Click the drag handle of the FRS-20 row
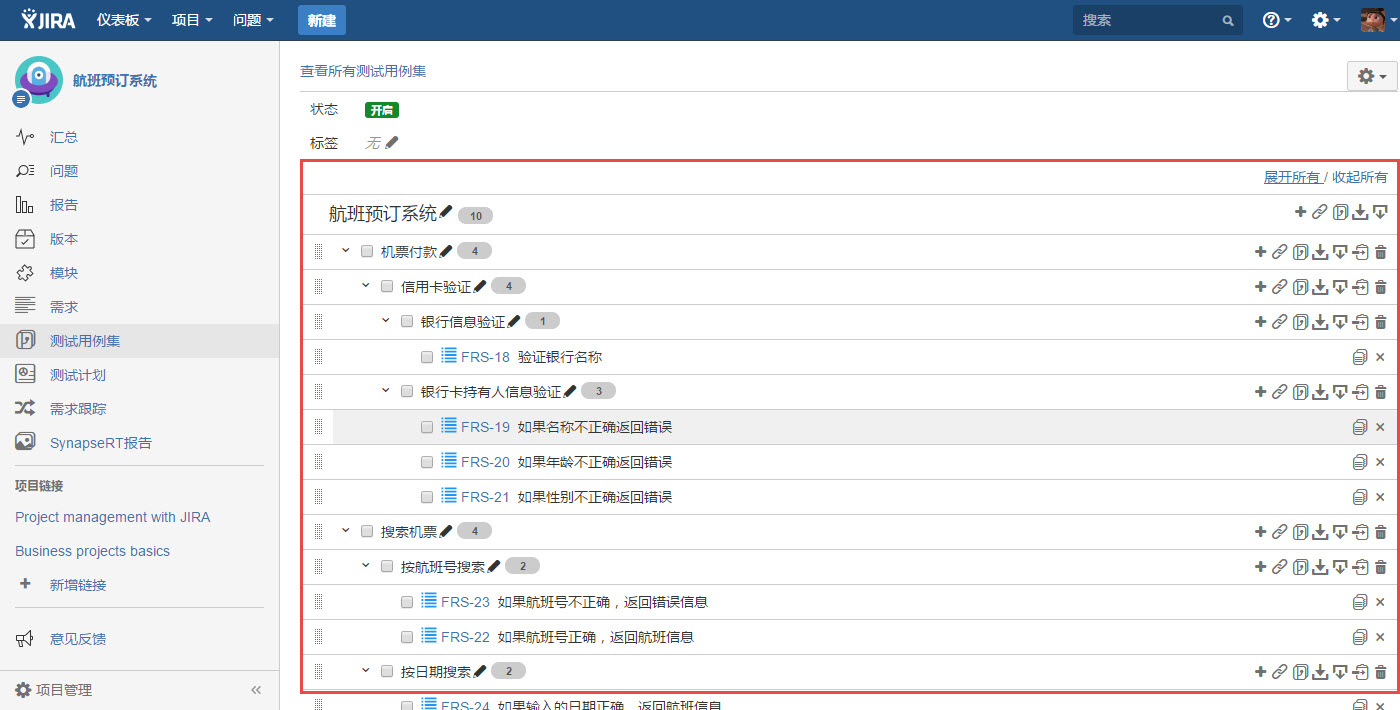The width and height of the screenshot is (1400, 710). click(319, 462)
